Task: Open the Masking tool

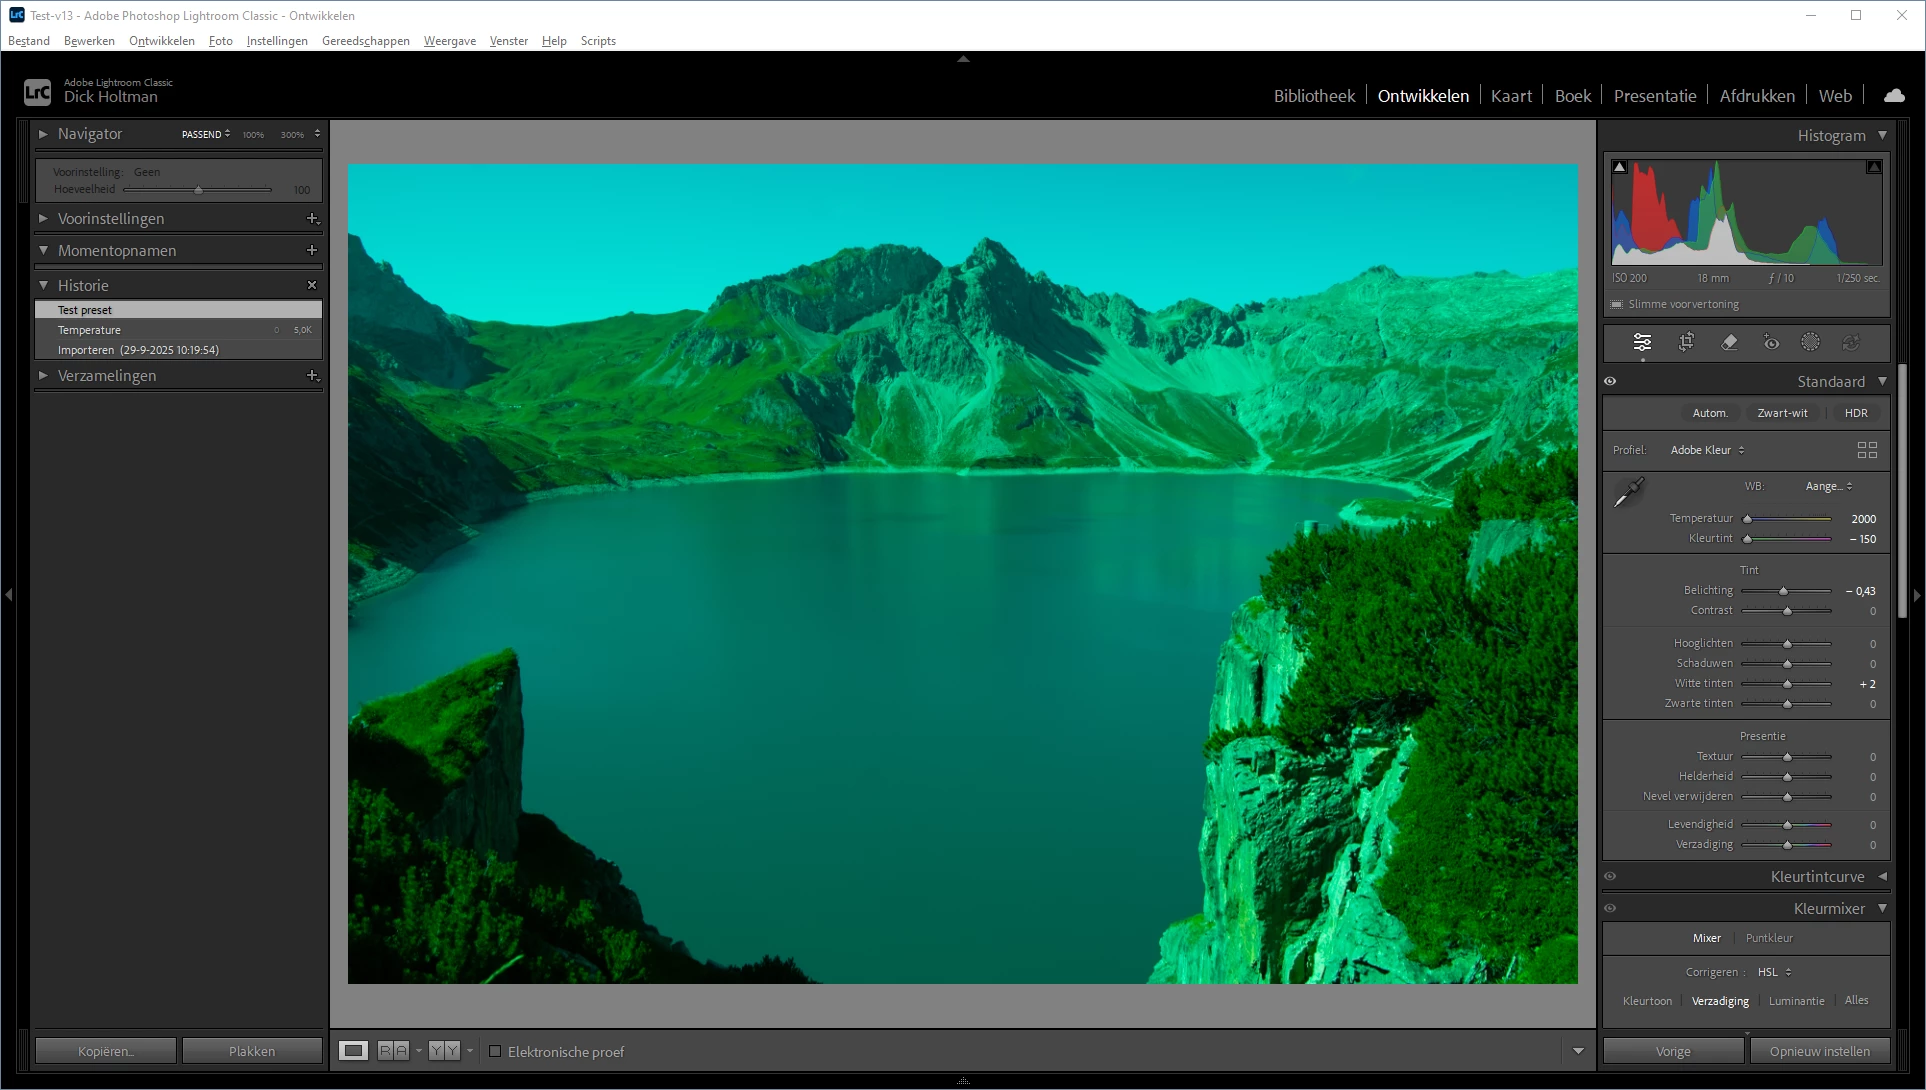Action: pos(1810,342)
